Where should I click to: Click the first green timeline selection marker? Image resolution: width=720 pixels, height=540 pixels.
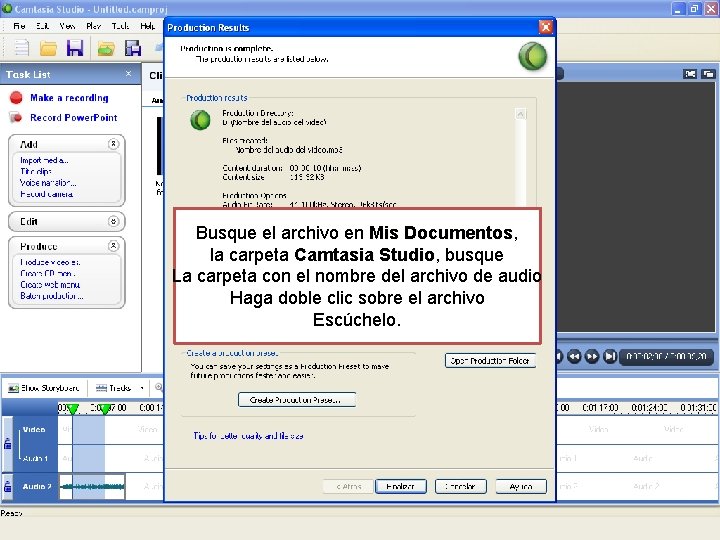pos(73,408)
